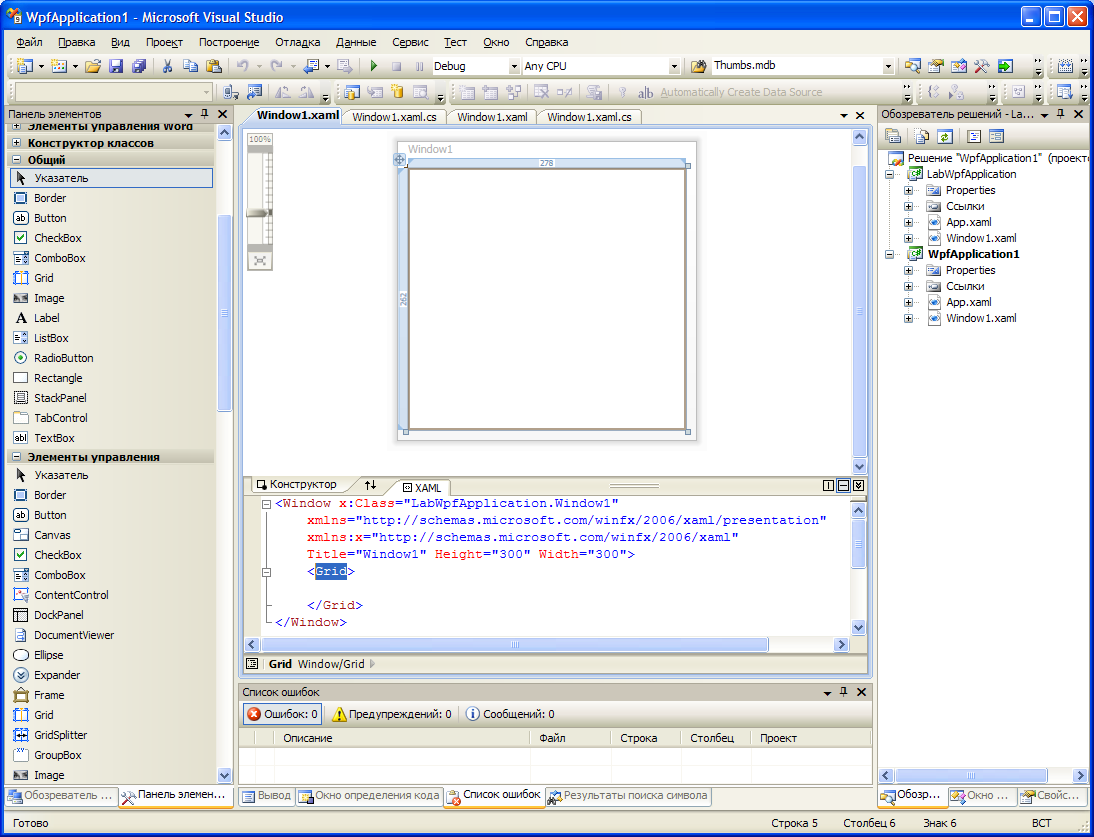Collapse the Общий toolbox section
The height and width of the screenshot is (837, 1094).
[17, 160]
